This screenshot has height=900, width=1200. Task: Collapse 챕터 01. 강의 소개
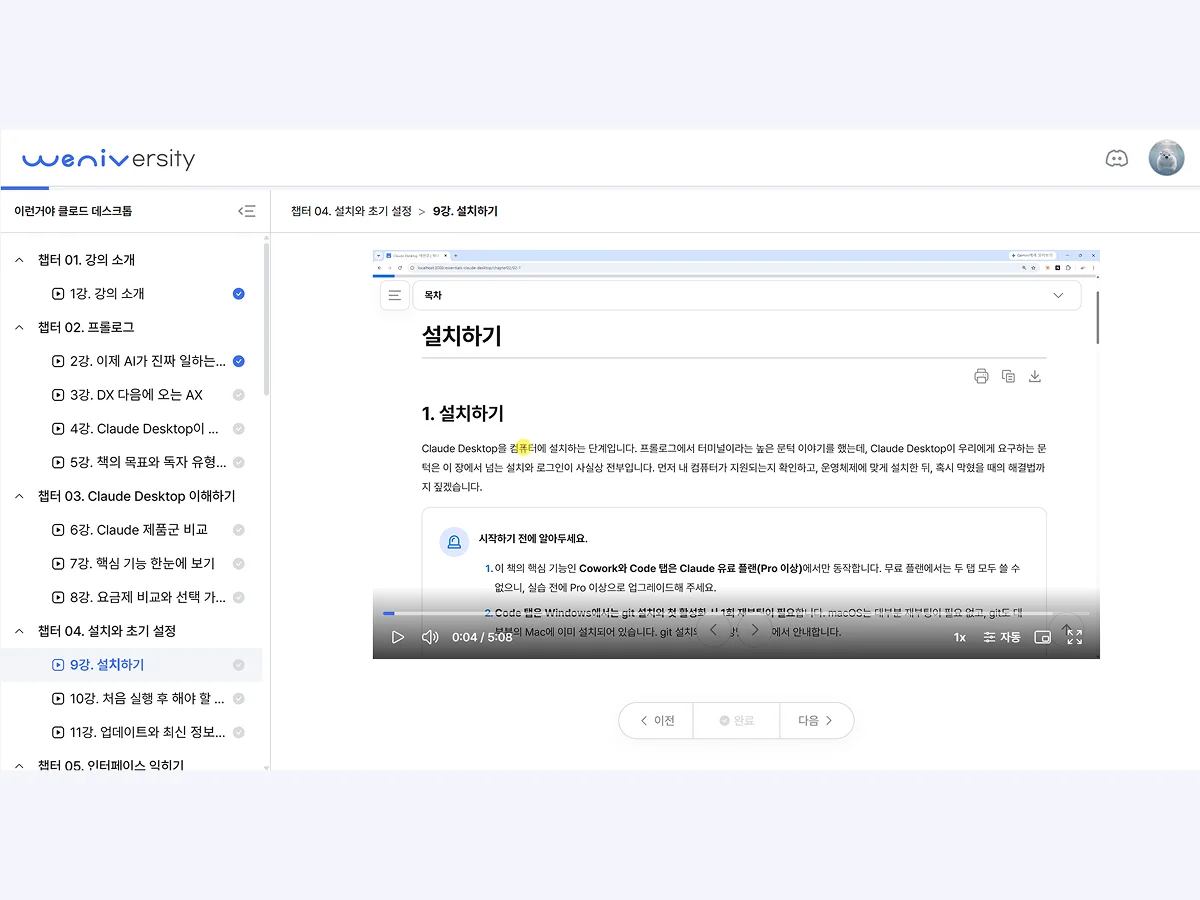point(19,260)
